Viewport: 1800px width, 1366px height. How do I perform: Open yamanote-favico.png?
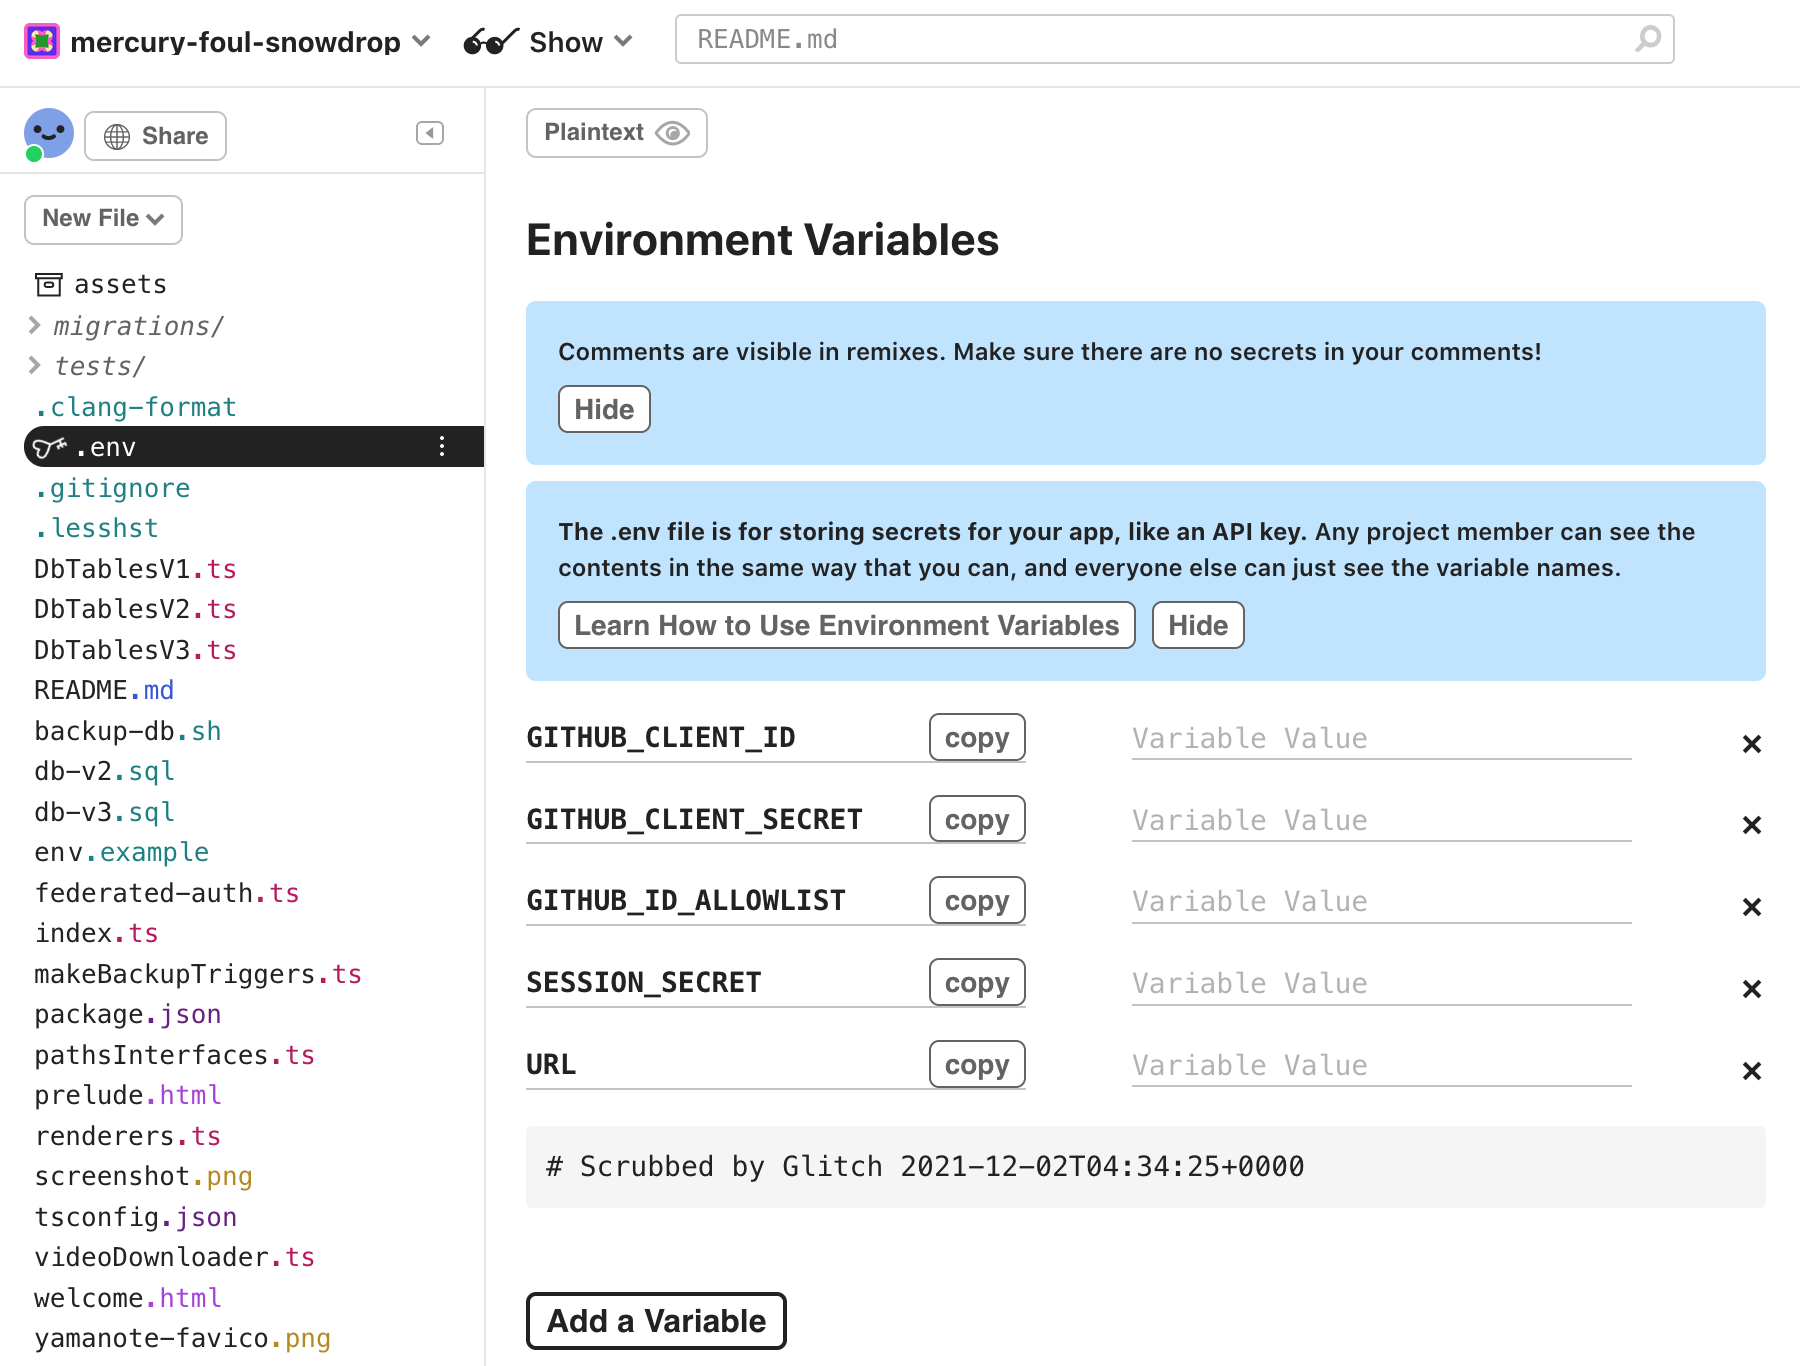182,1338
